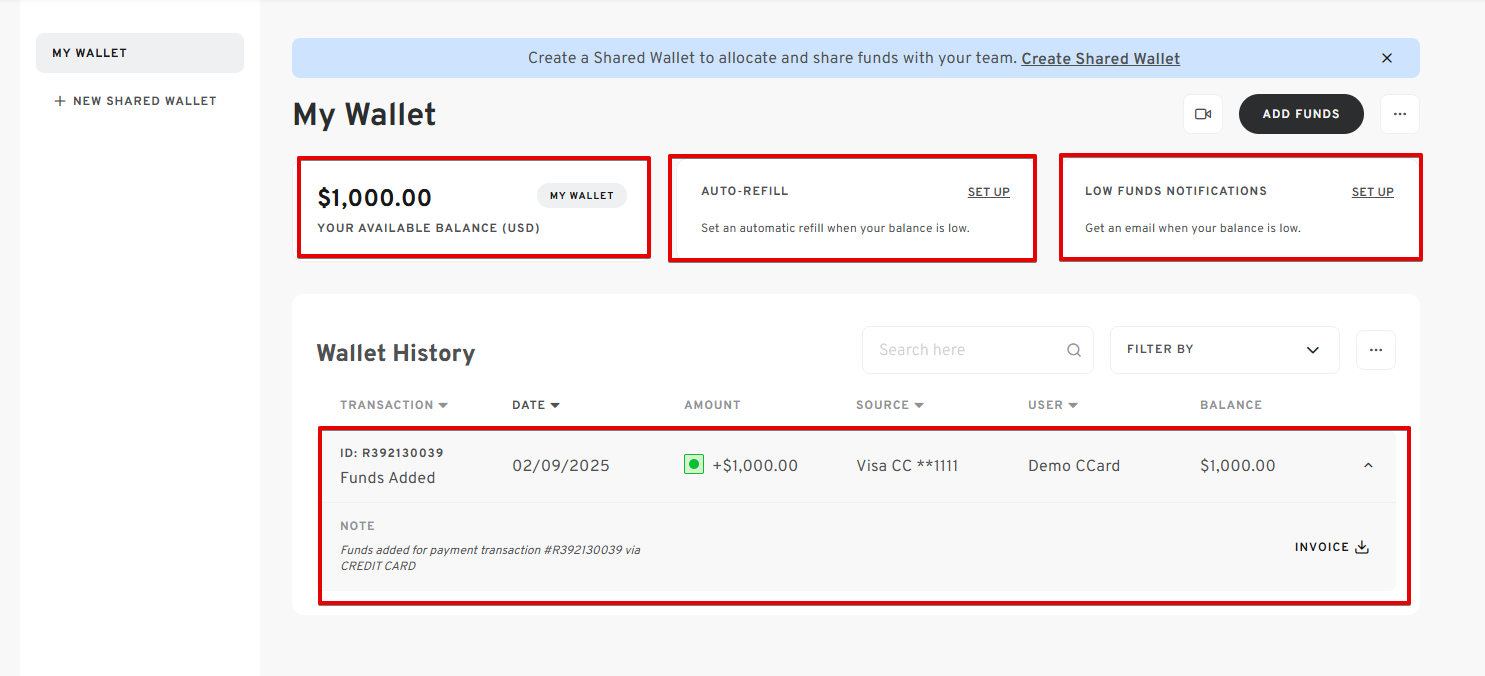
Task: Click the invoice download icon
Action: click(x=1361, y=547)
